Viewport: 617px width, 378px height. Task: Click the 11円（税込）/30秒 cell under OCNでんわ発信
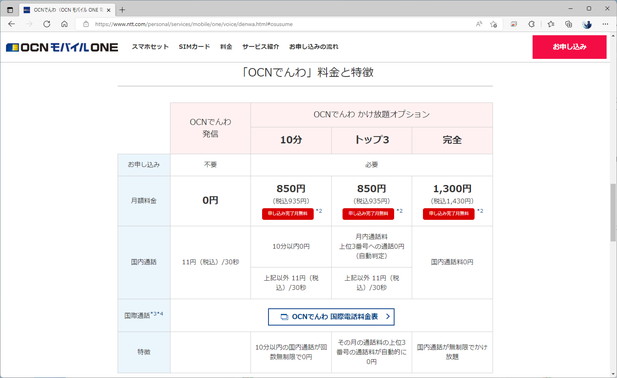coord(210,262)
